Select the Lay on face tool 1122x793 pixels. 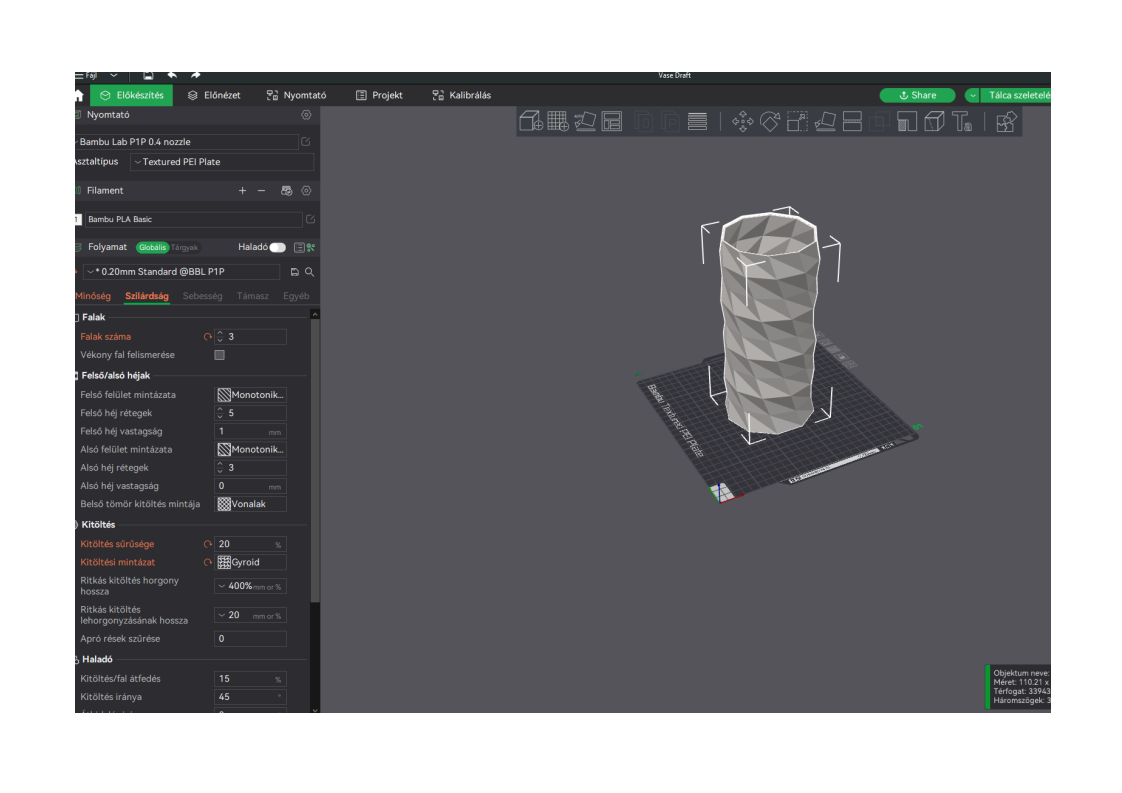(x=824, y=121)
